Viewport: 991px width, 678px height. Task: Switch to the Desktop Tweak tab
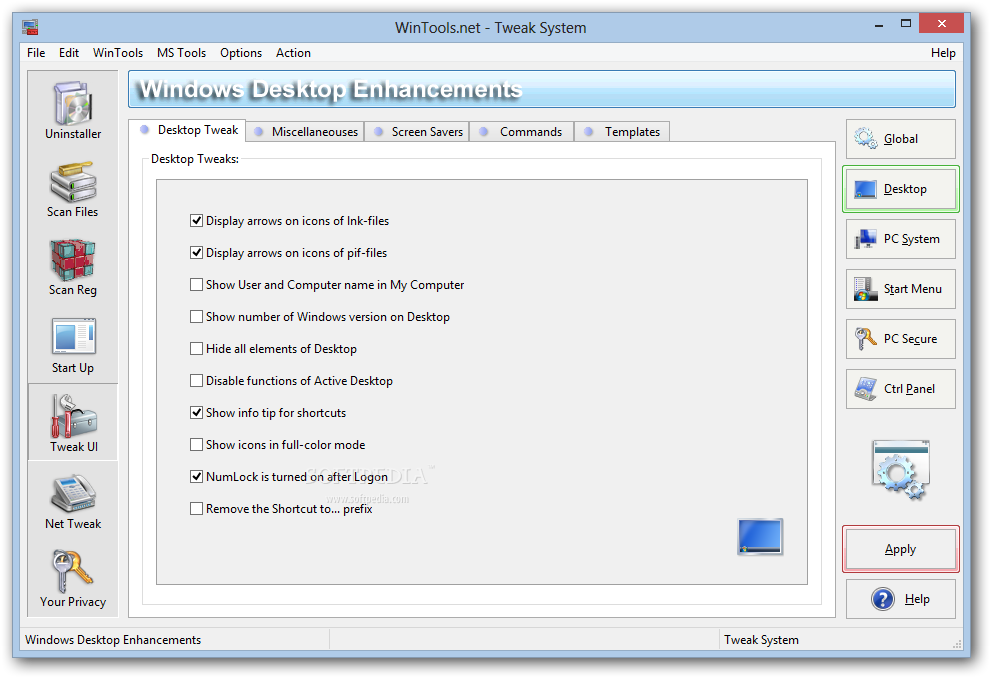[188, 130]
